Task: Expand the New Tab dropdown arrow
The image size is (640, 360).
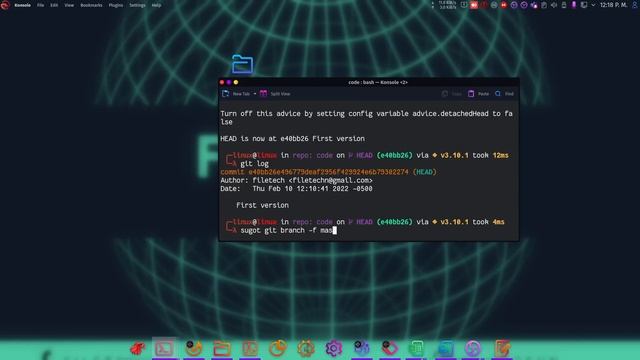Action: pyautogui.click(x=255, y=94)
